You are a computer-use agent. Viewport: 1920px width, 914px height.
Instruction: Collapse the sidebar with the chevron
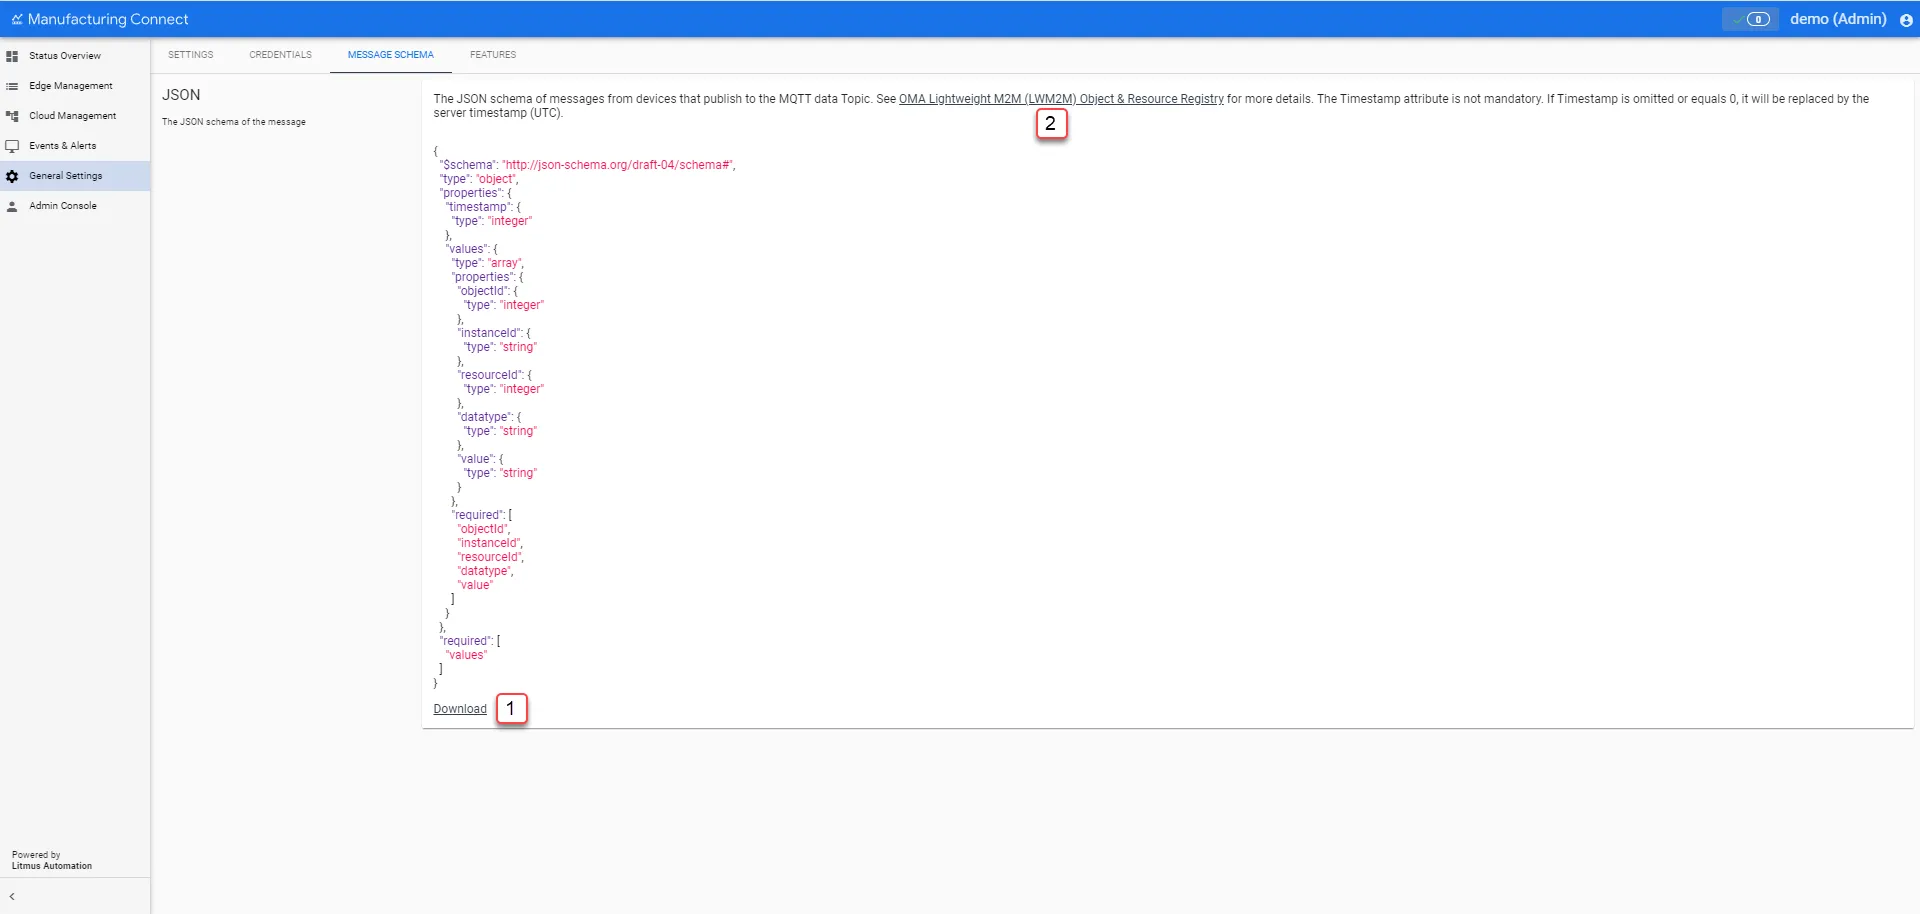point(12,896)
